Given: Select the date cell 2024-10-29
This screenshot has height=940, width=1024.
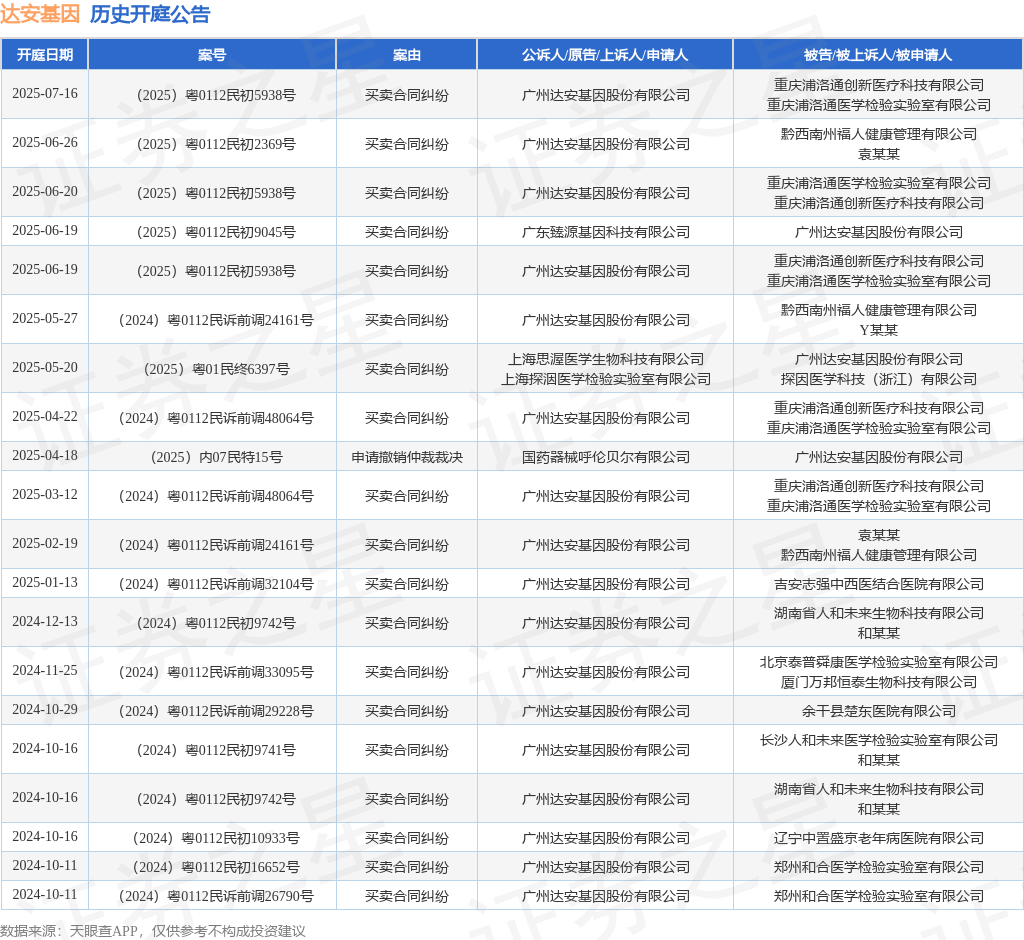Looking at the screenshot, I should point(44,709).
